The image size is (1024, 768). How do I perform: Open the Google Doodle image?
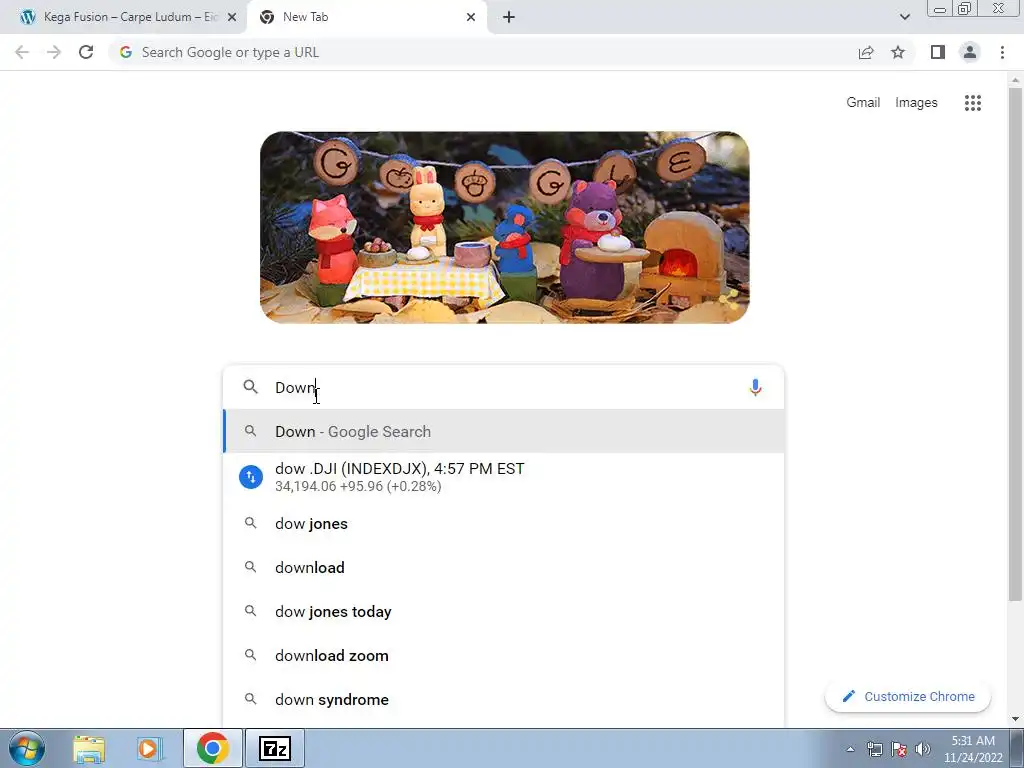pyautogui.click(x=504, y=227)
